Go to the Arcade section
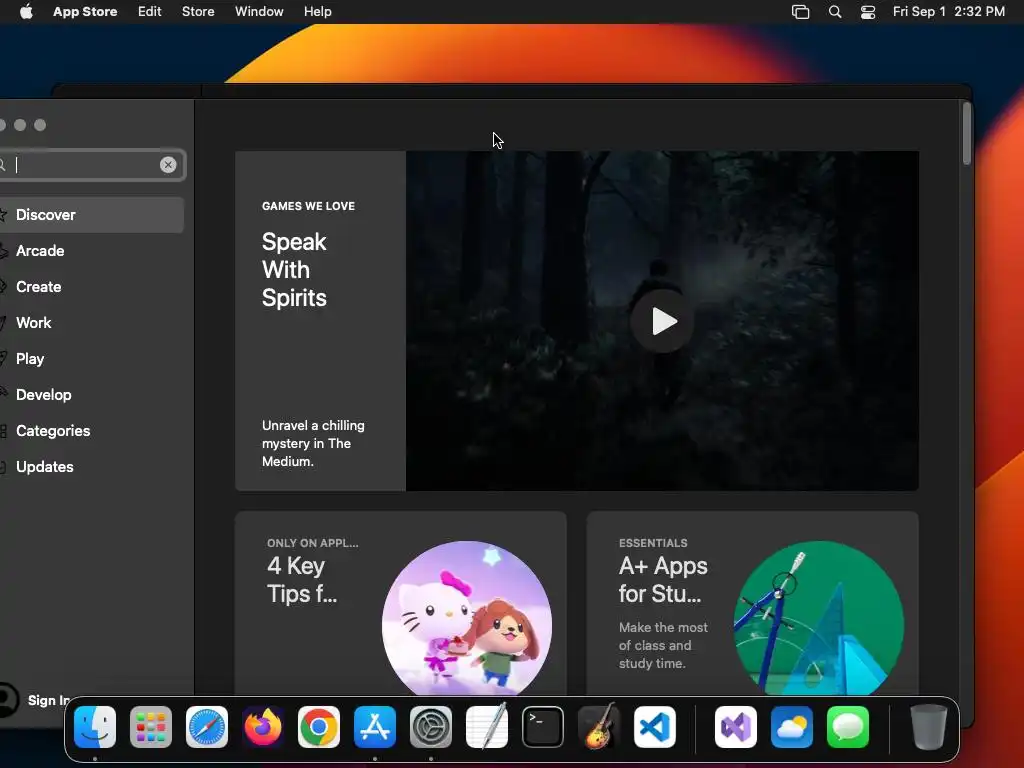Viewport: 1024px width, 768px height. point(91,251)
